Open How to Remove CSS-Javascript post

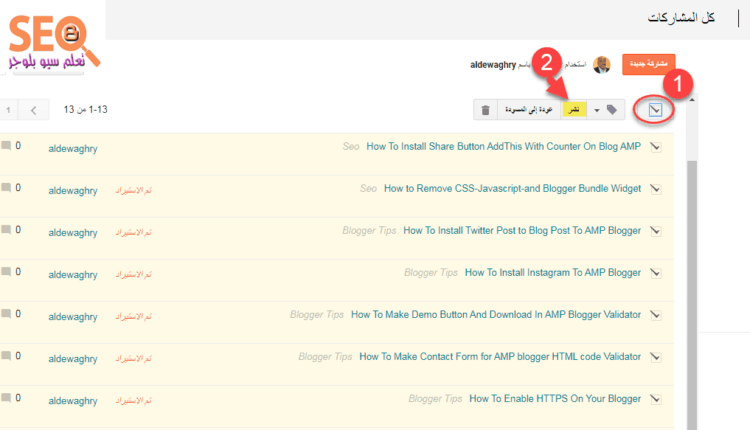(512, 188)
